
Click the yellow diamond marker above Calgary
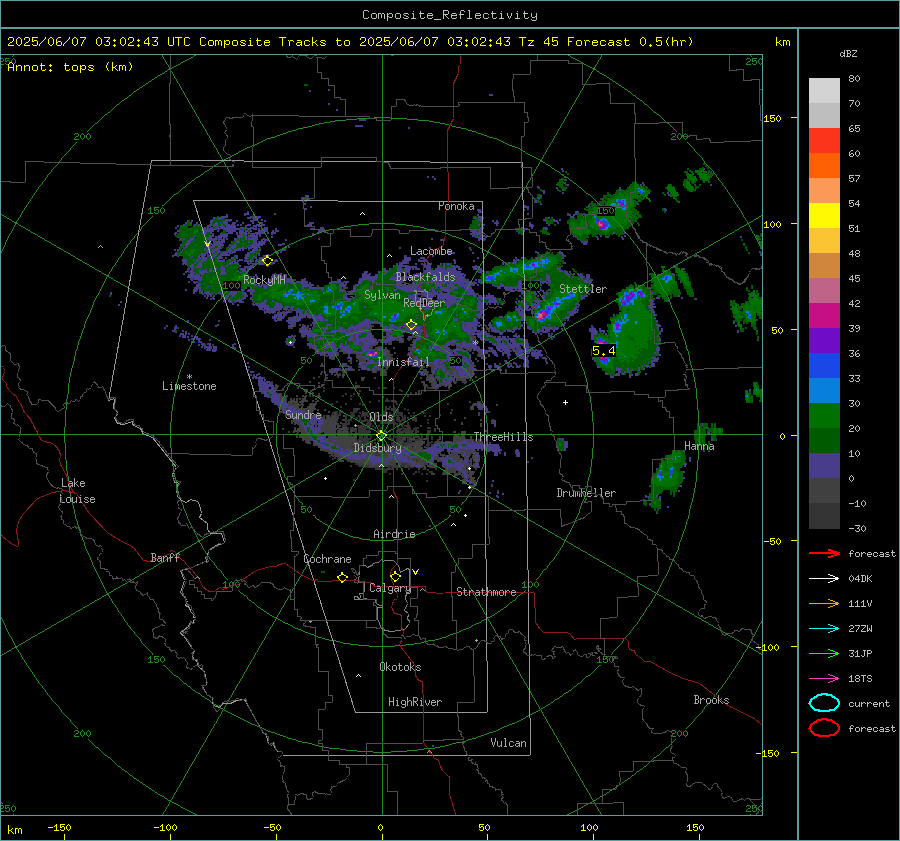click(395, 576)
